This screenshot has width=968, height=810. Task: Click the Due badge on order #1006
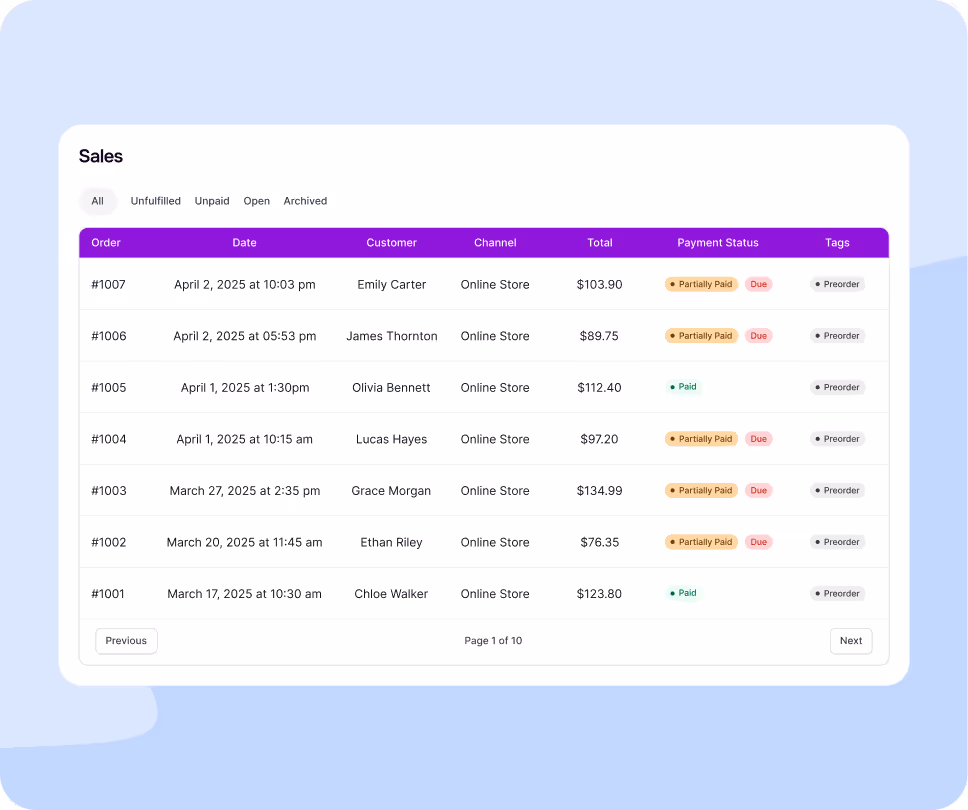(x=759, y=336)
